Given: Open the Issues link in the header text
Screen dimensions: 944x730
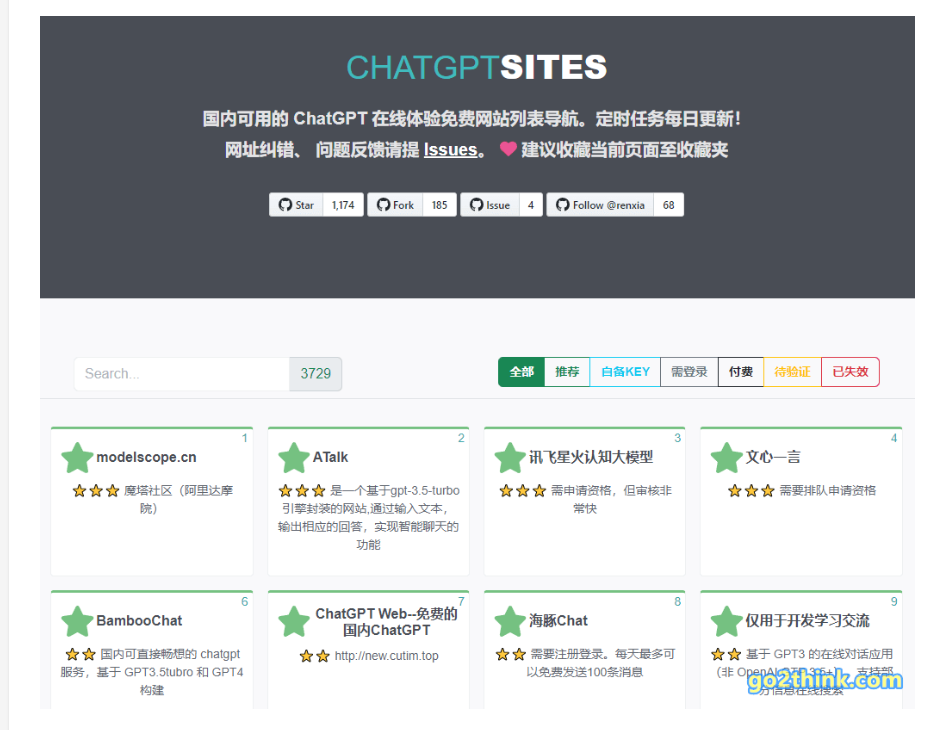Looking at the screenshot, I should coord(450,149).
